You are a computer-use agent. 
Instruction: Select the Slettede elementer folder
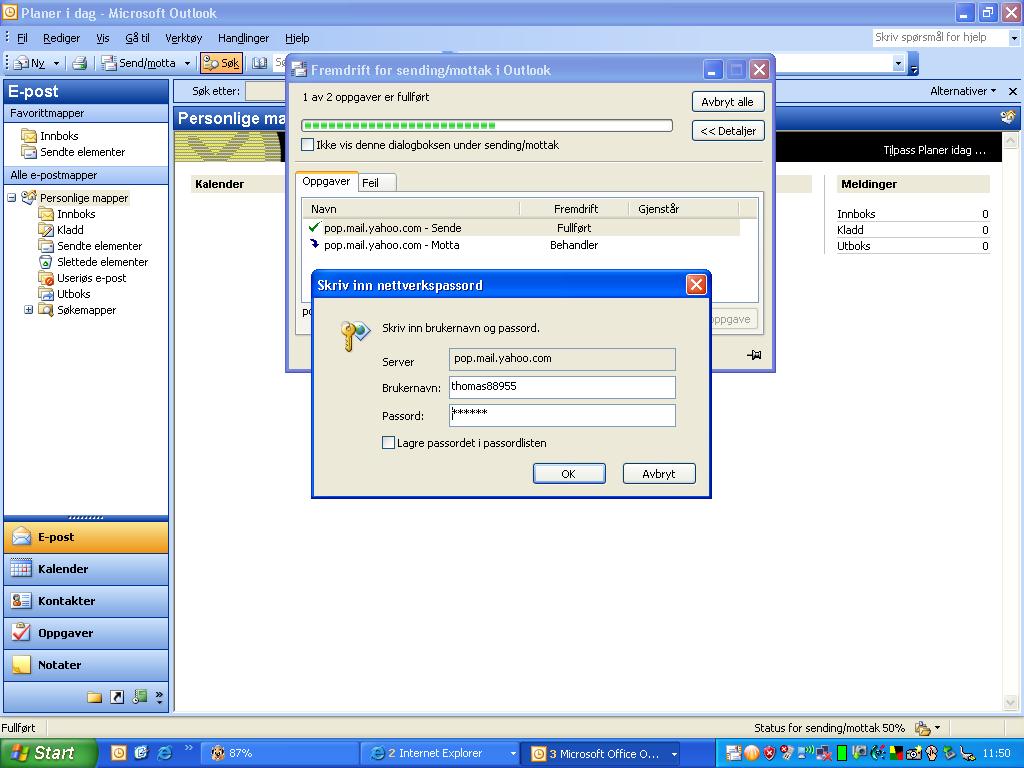pyautogui.click(x=93, y=262)
